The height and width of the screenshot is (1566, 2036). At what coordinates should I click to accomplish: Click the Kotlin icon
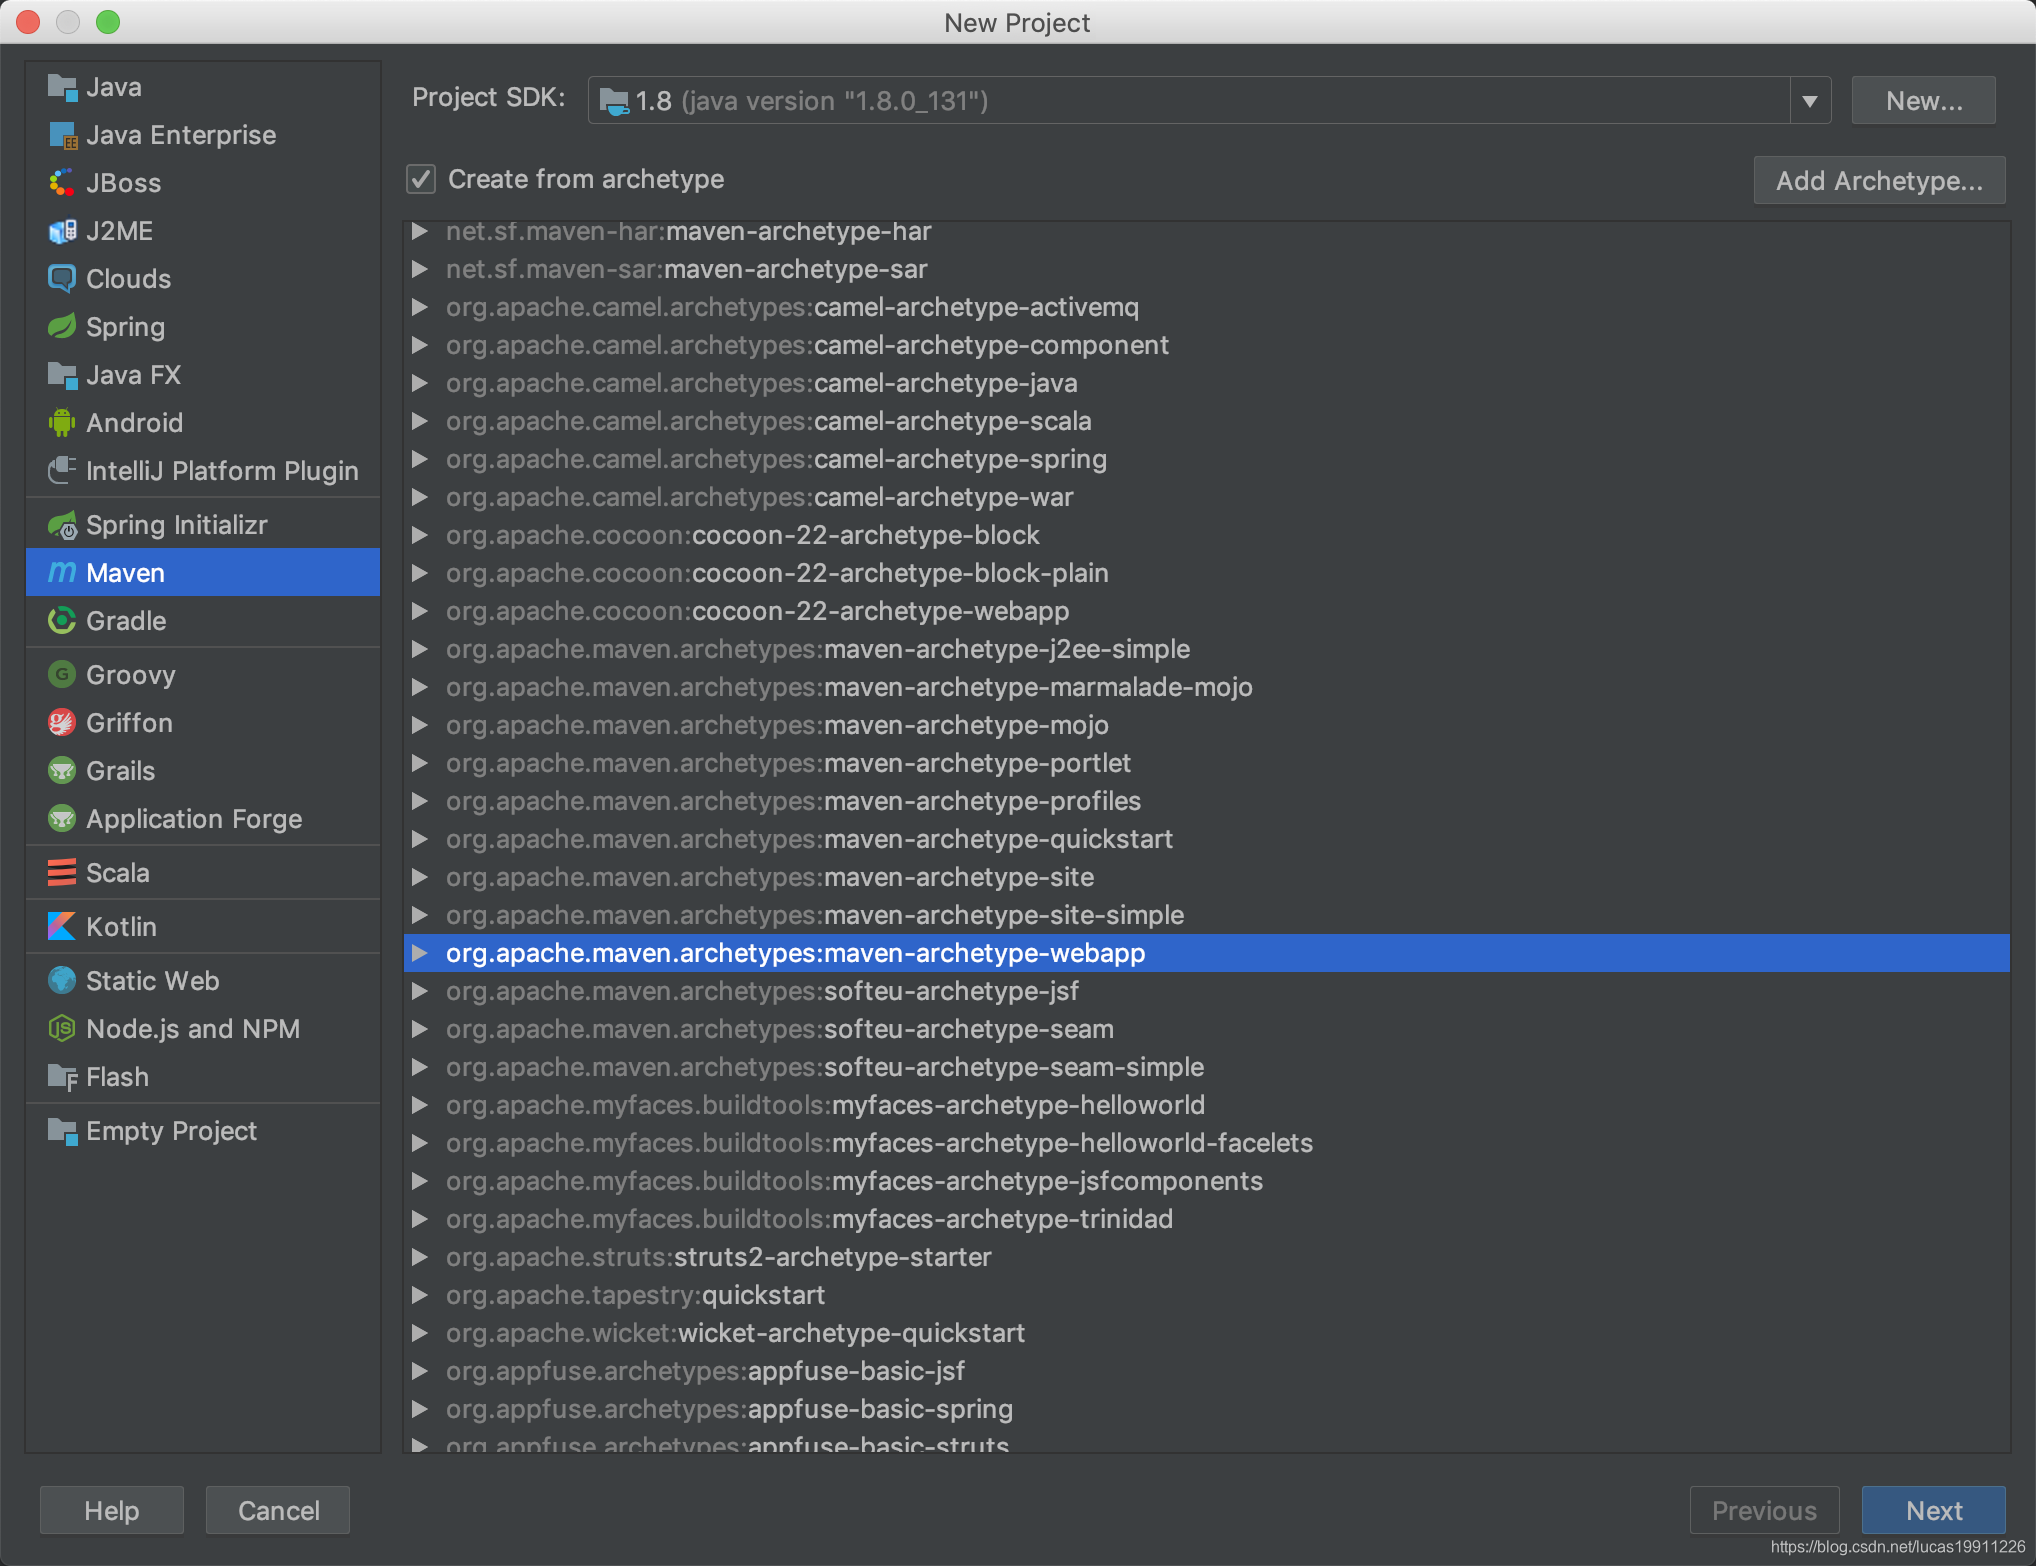click(x=62, y=927)
